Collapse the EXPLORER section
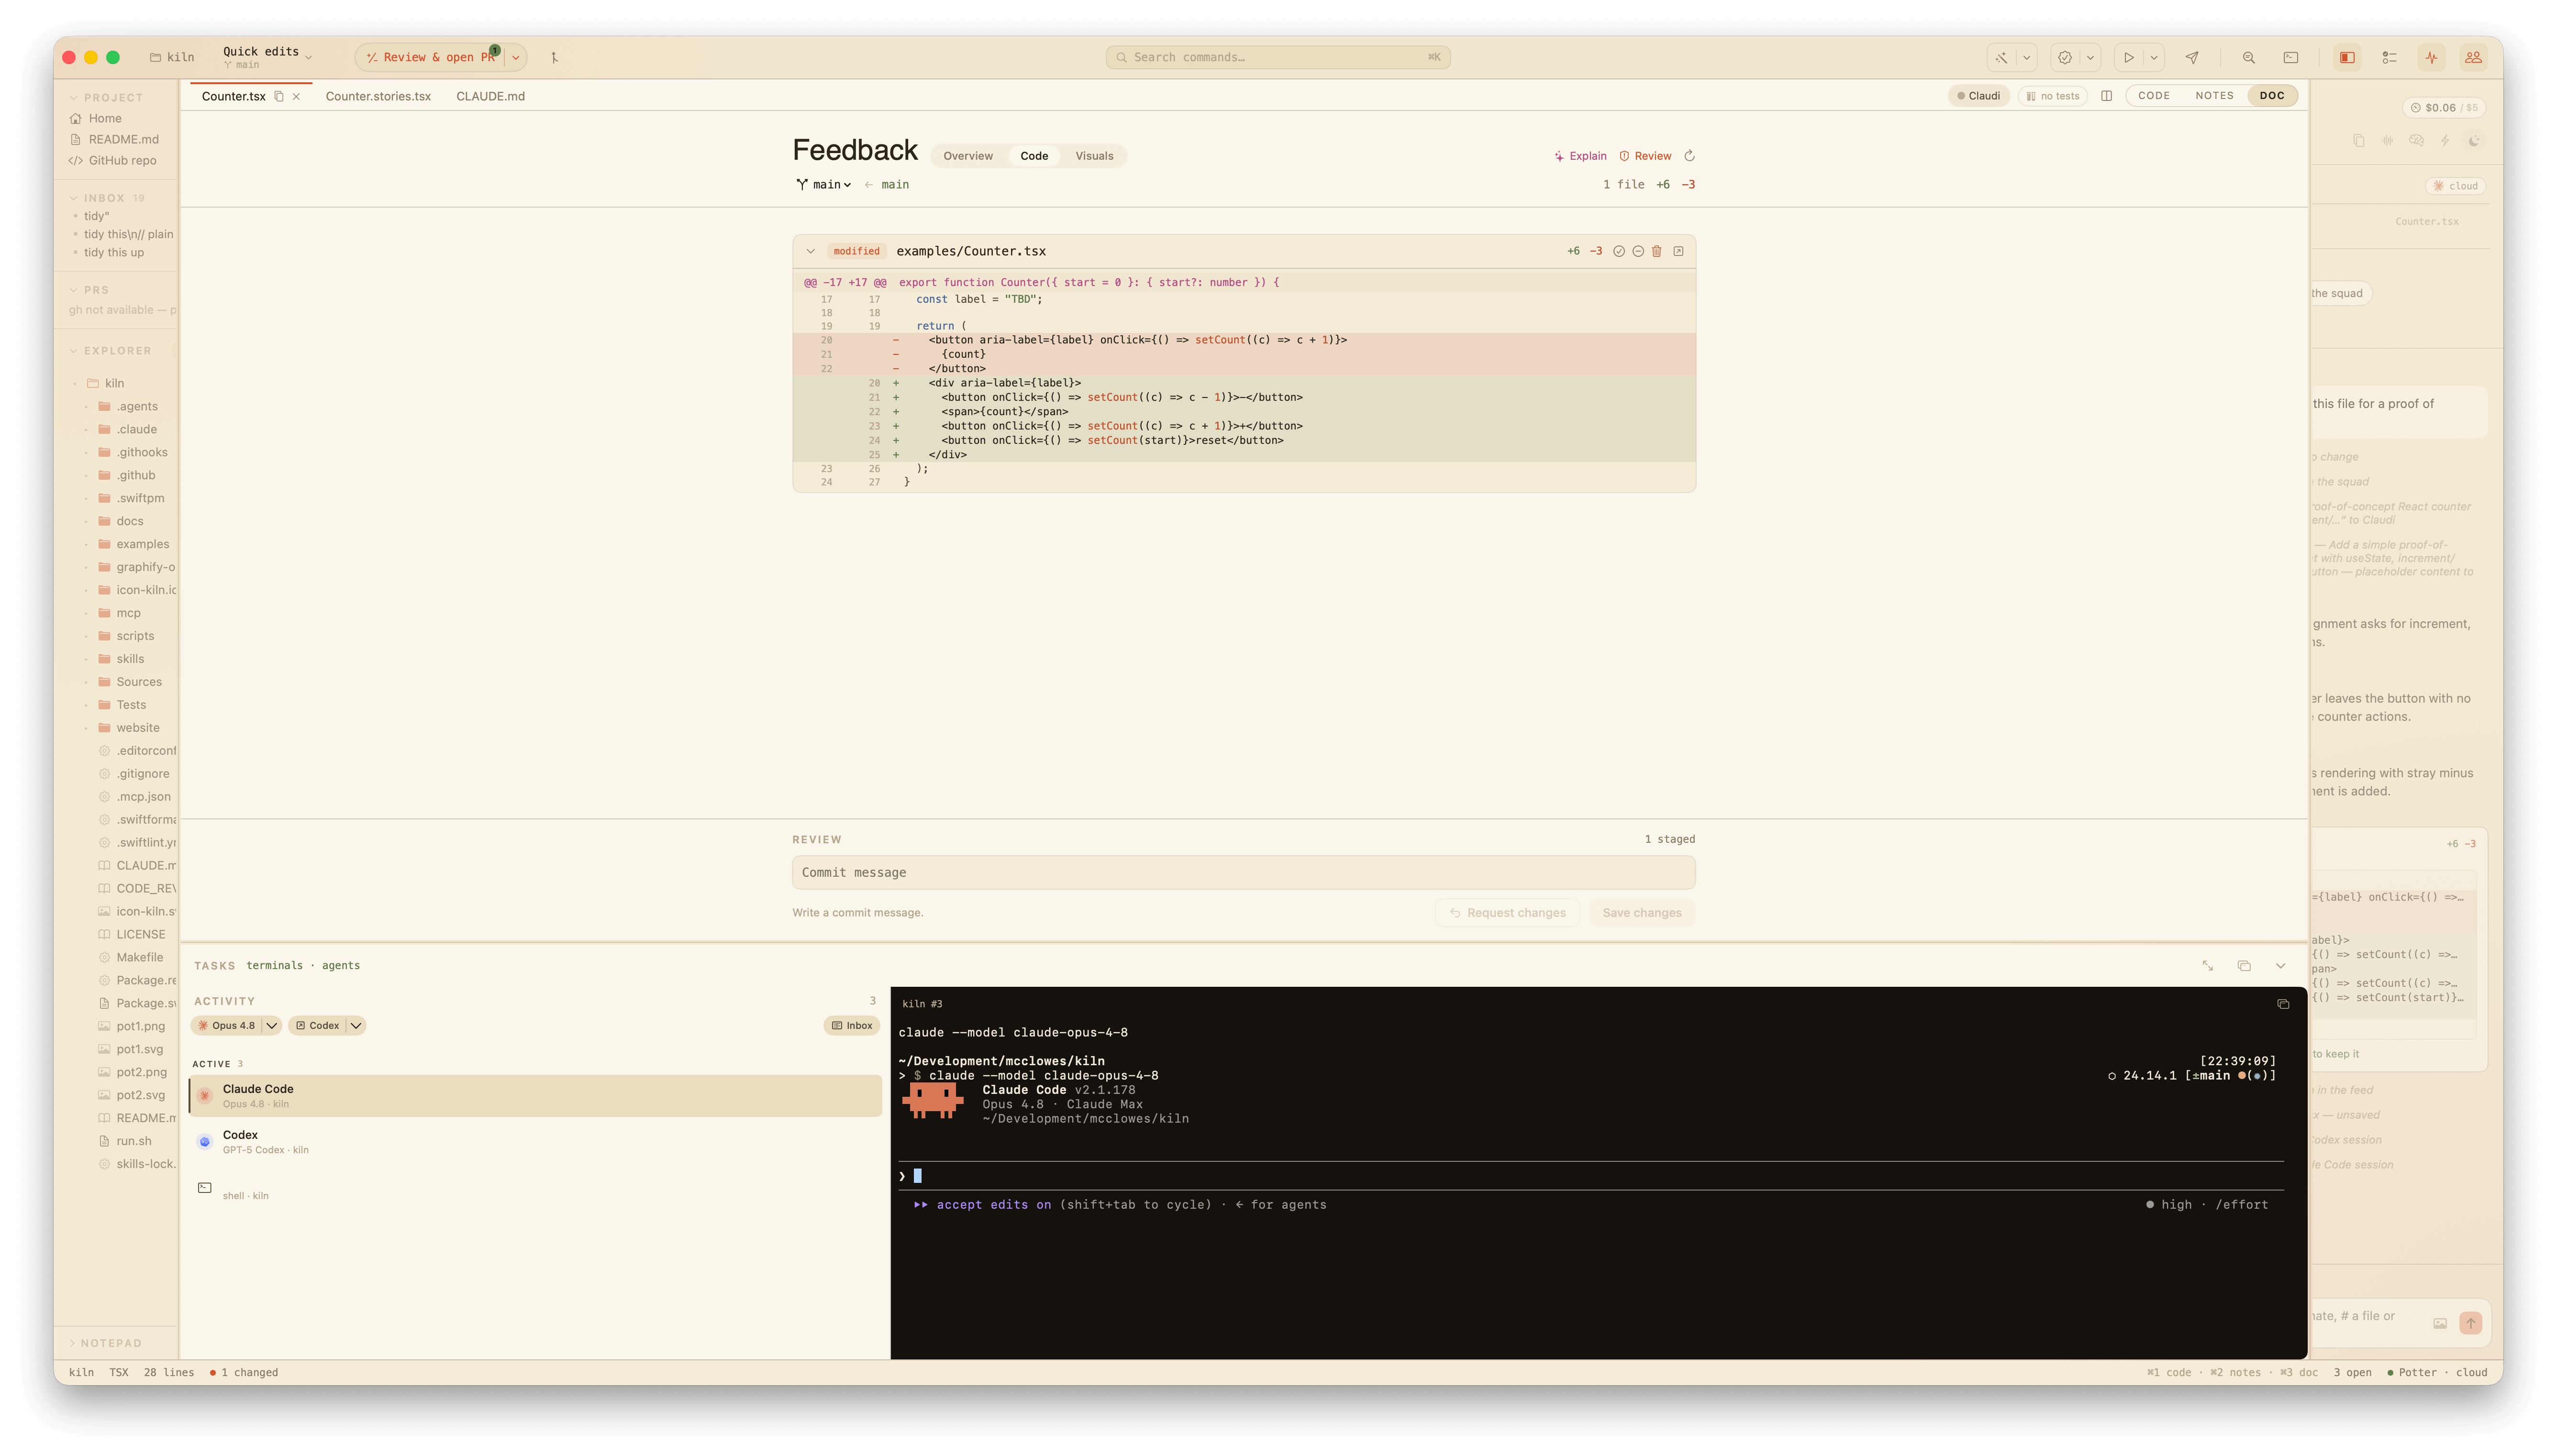This screenshot has width=2557, height=1456. (x=110, y=351)
